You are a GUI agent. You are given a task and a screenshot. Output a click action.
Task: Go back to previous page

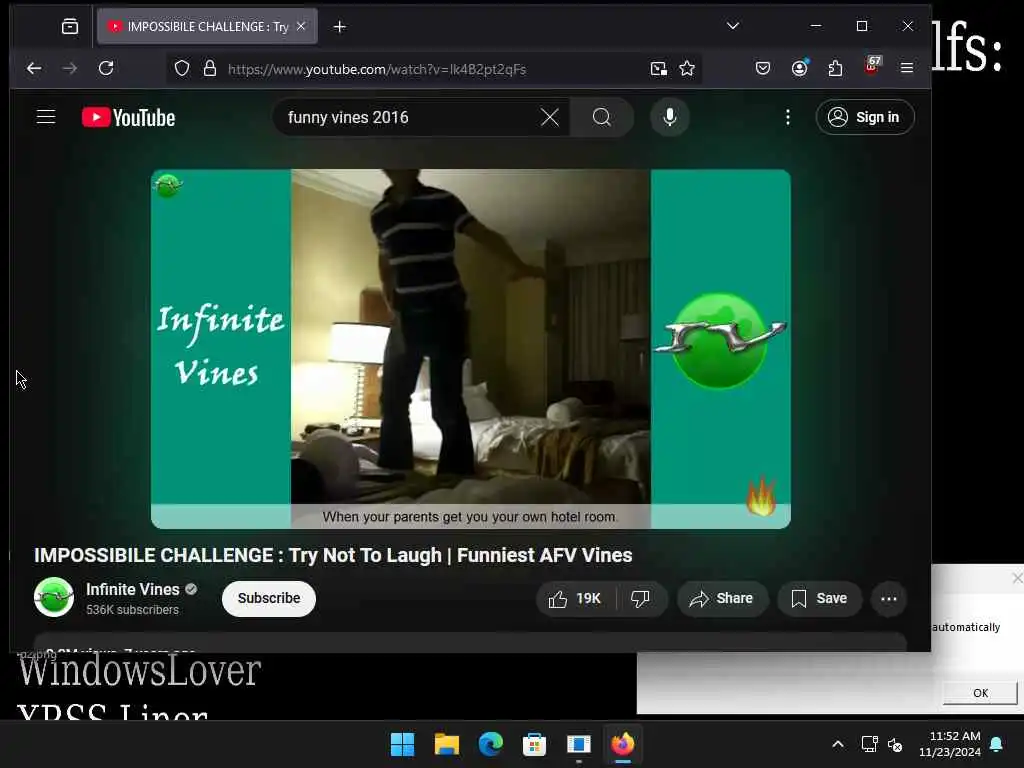pos(34,68)
